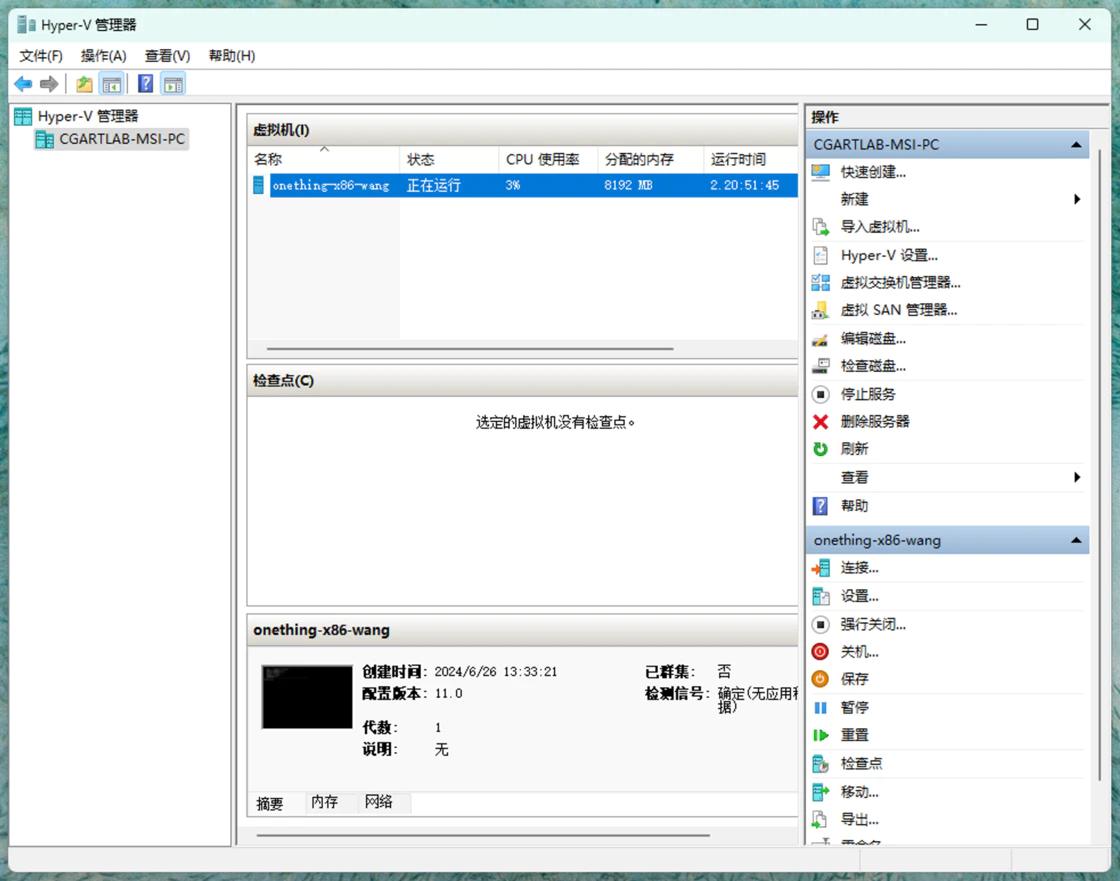Click the 设置 icon under onething-x86-wang
The image size is (1120, 881).
(821, 596)
